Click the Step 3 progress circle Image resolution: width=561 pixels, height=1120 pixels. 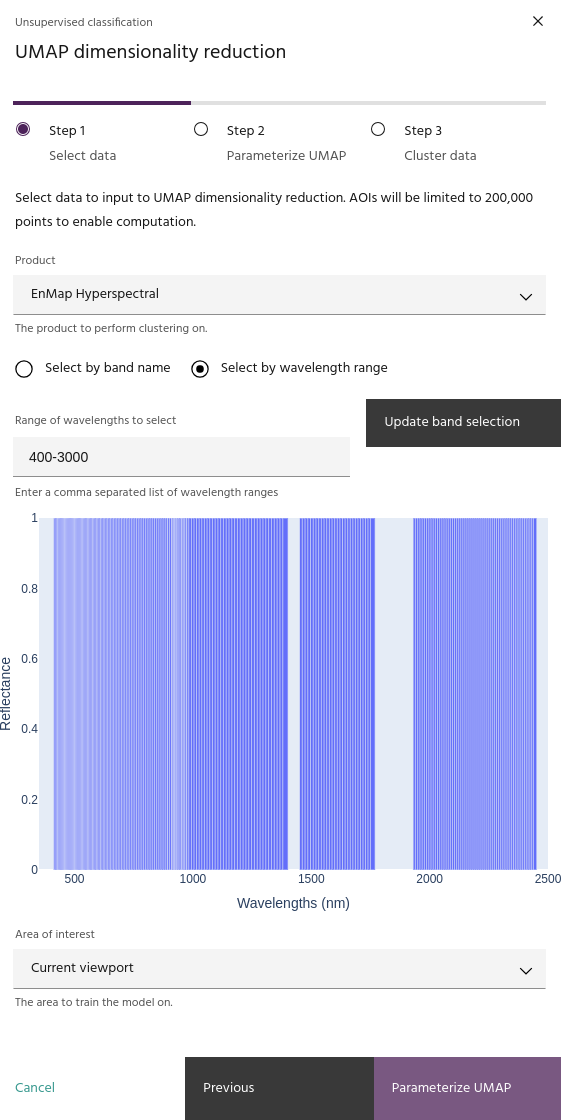pos(378,129)
